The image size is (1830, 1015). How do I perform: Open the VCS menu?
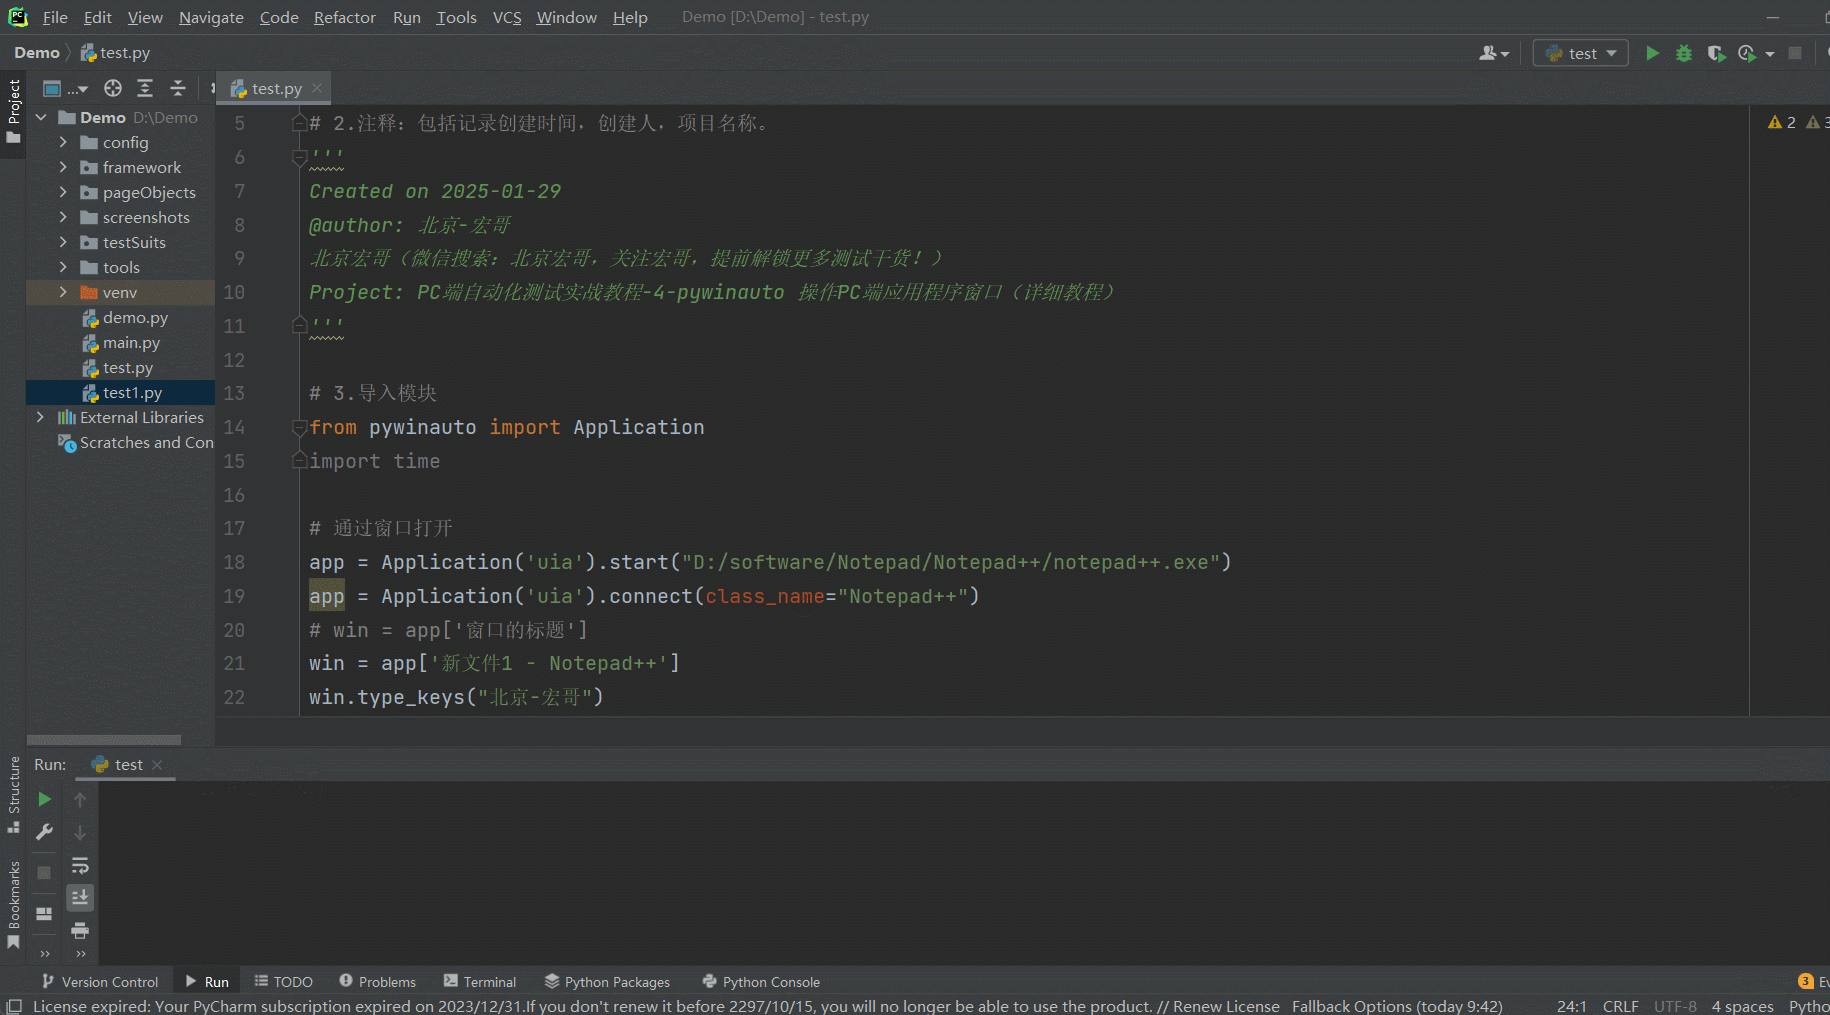[507, 17]
